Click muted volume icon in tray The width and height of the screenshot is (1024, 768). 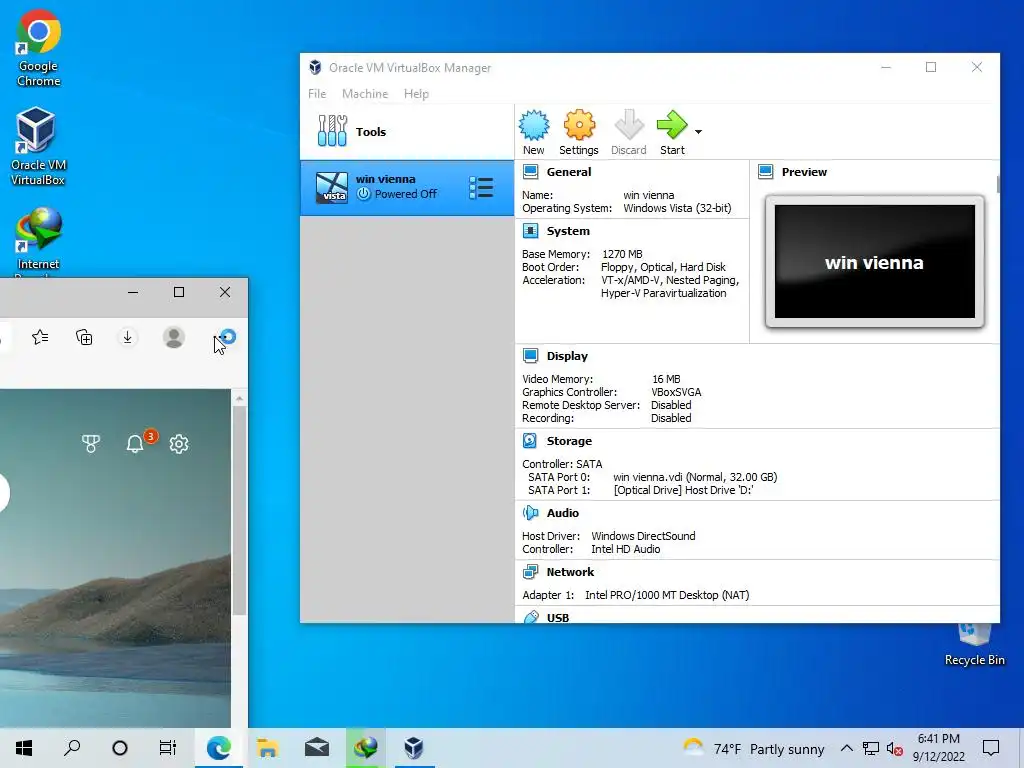[x=895, y=748]
